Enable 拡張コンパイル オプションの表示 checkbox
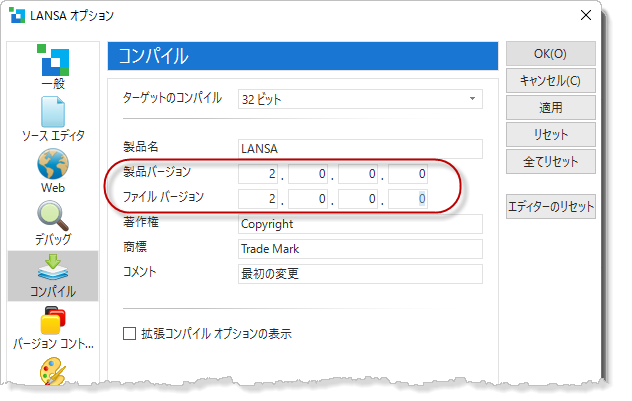 [x=129, y=334]
